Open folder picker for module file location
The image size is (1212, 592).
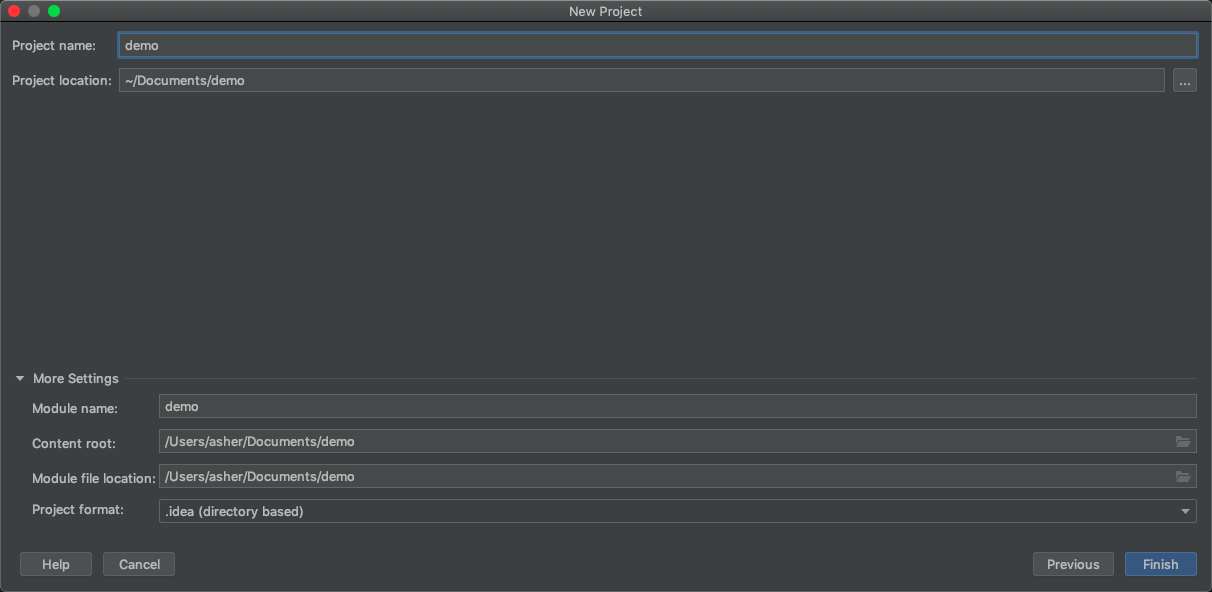1183,477
